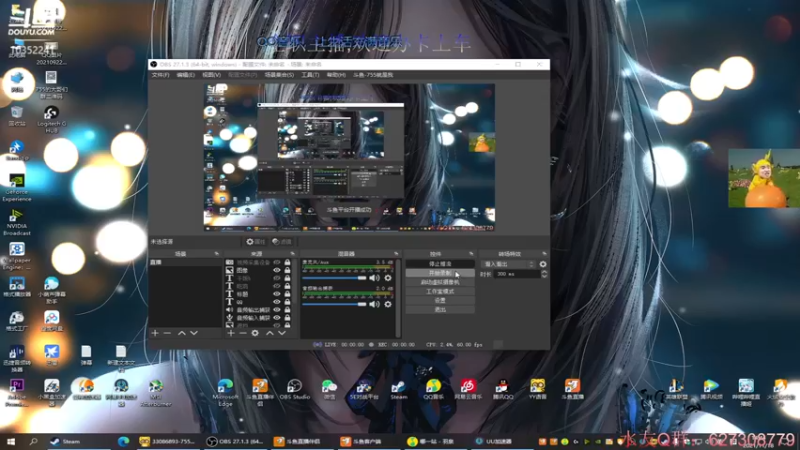Open the second mixer channel gear settings
The image size is (800, 450).
(388, 304)
